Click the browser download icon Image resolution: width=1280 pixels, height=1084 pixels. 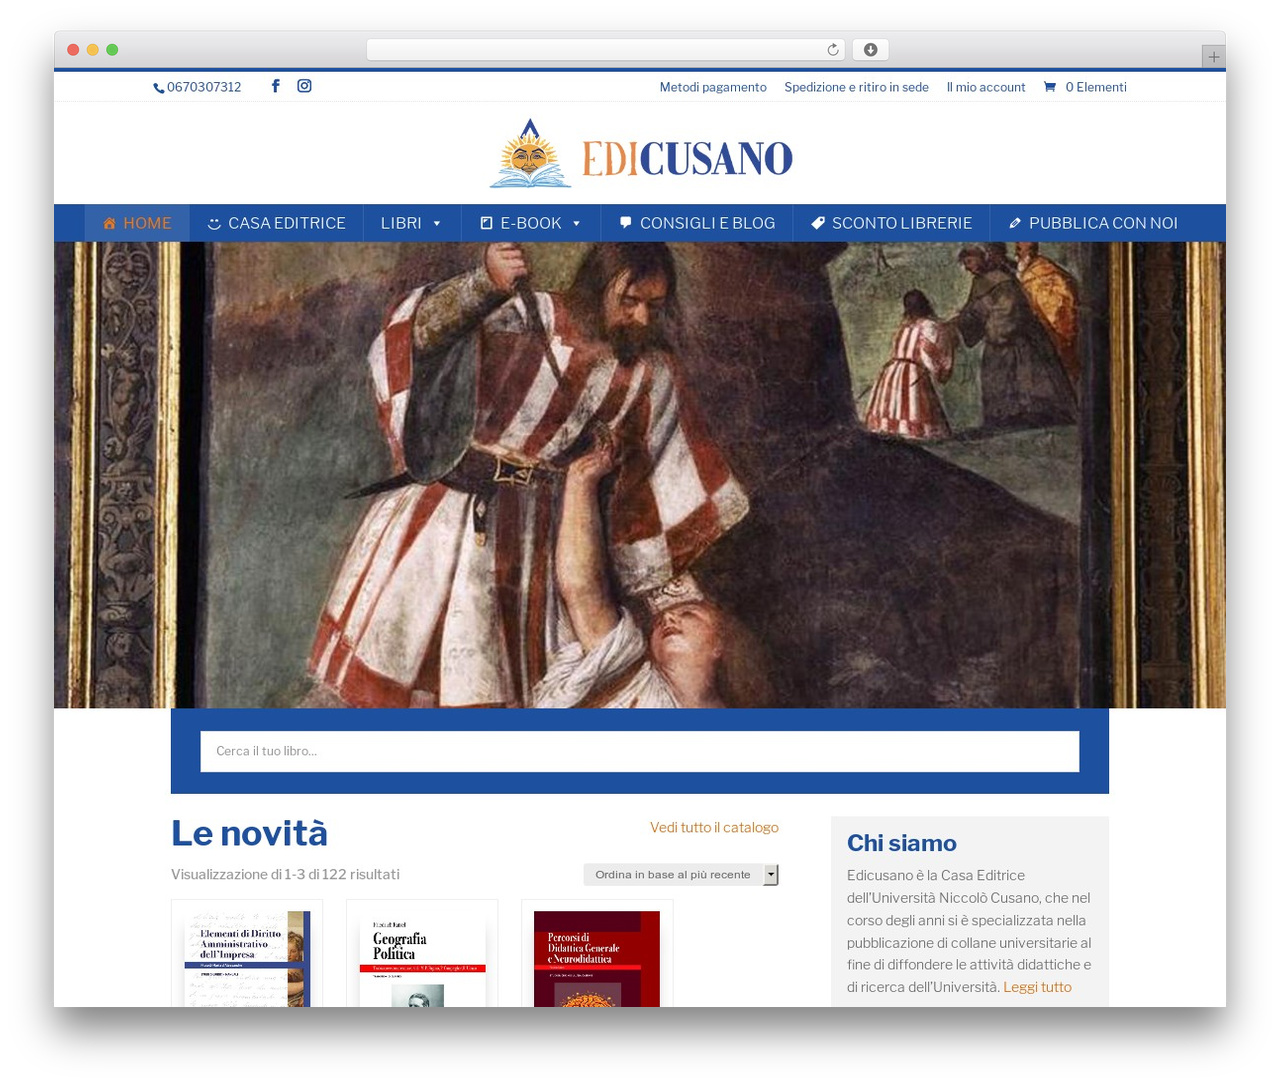tap(871, 50)
